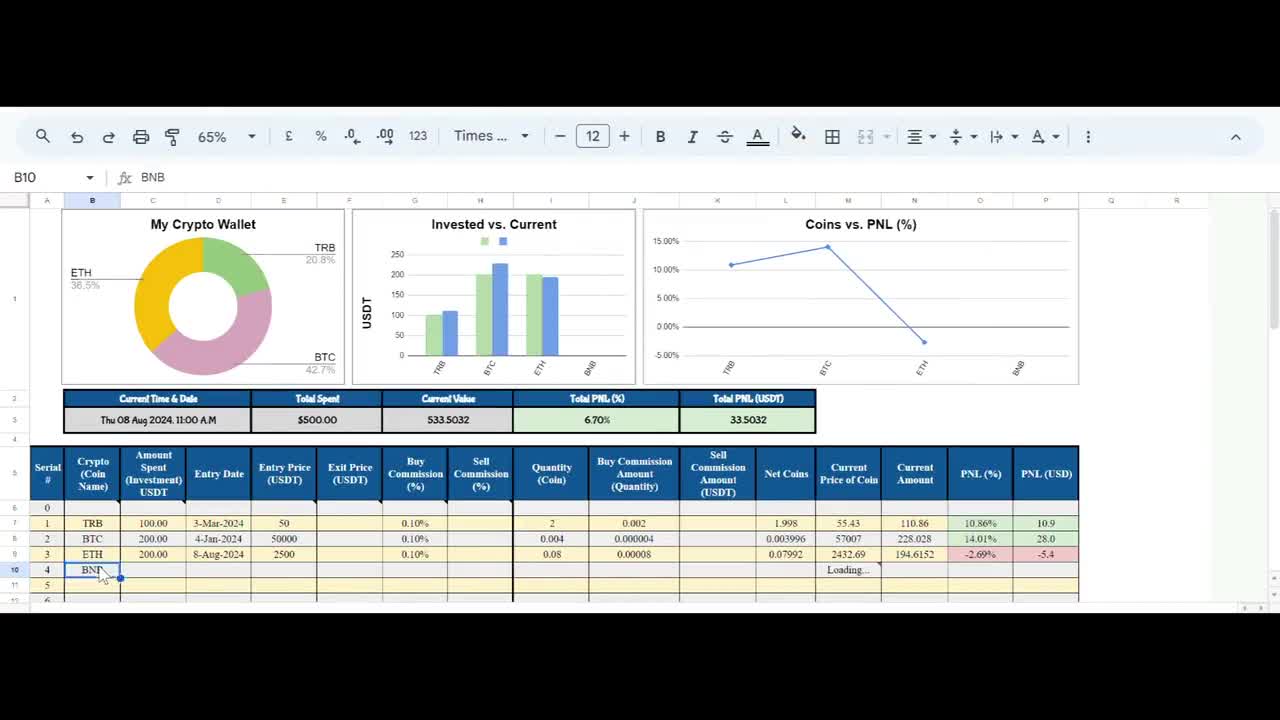The height and width of the screenshot is (720, 1280).
Task: Select the Paint format tool
Action: [x=172, y=136]
